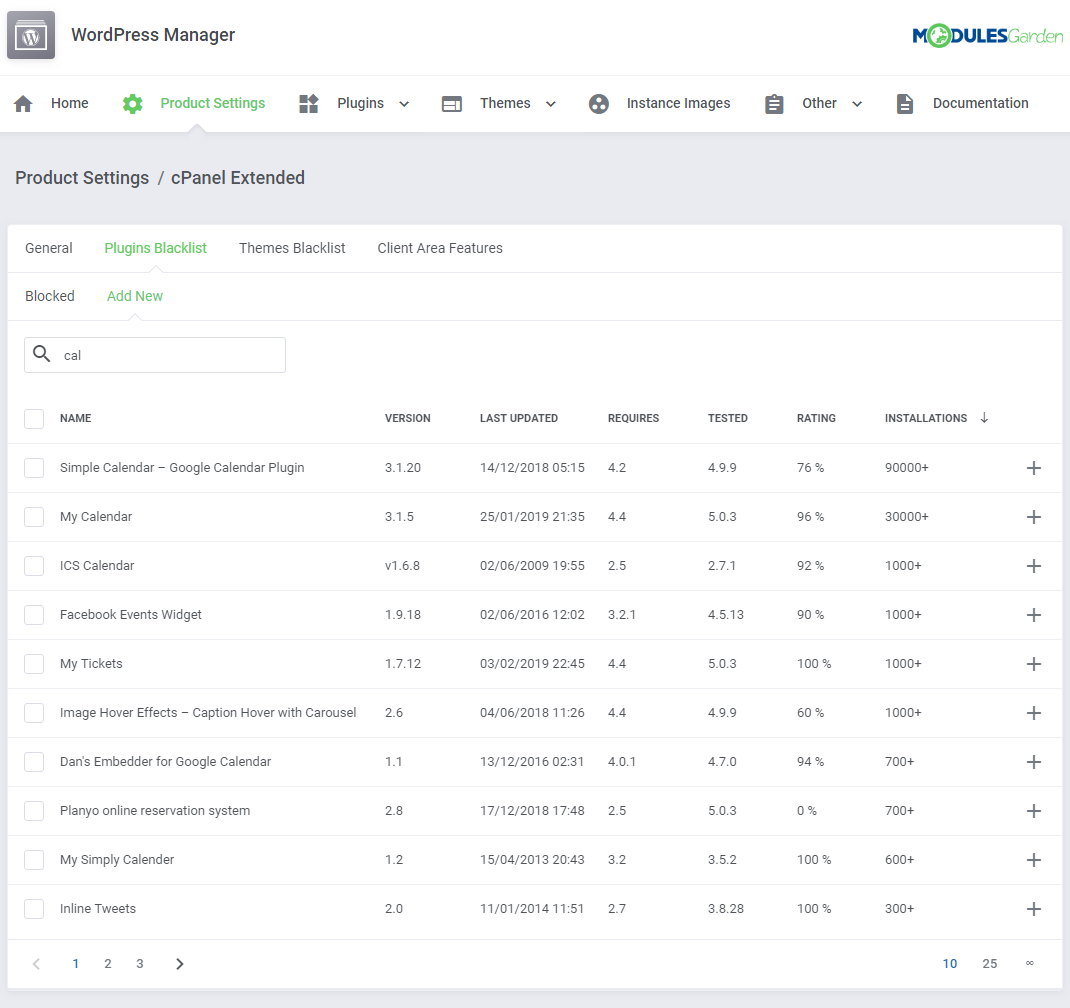1070x1008 pixels.
Task: Show all entries using infinity icon
Action: click(x=1030, y=964)
